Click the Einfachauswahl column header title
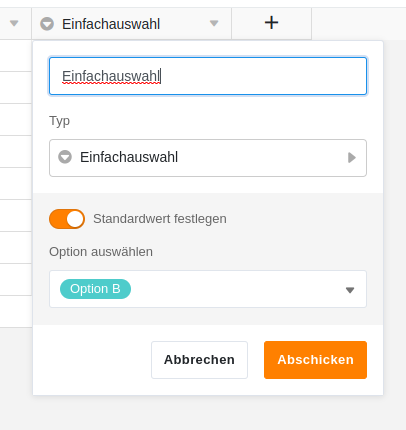406x430 pixels. click(111, 24)
